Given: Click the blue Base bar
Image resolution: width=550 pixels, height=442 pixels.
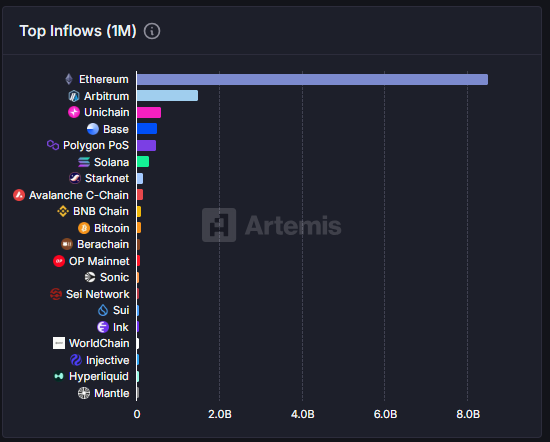Looking at the screenshot, I should point(147,129).
